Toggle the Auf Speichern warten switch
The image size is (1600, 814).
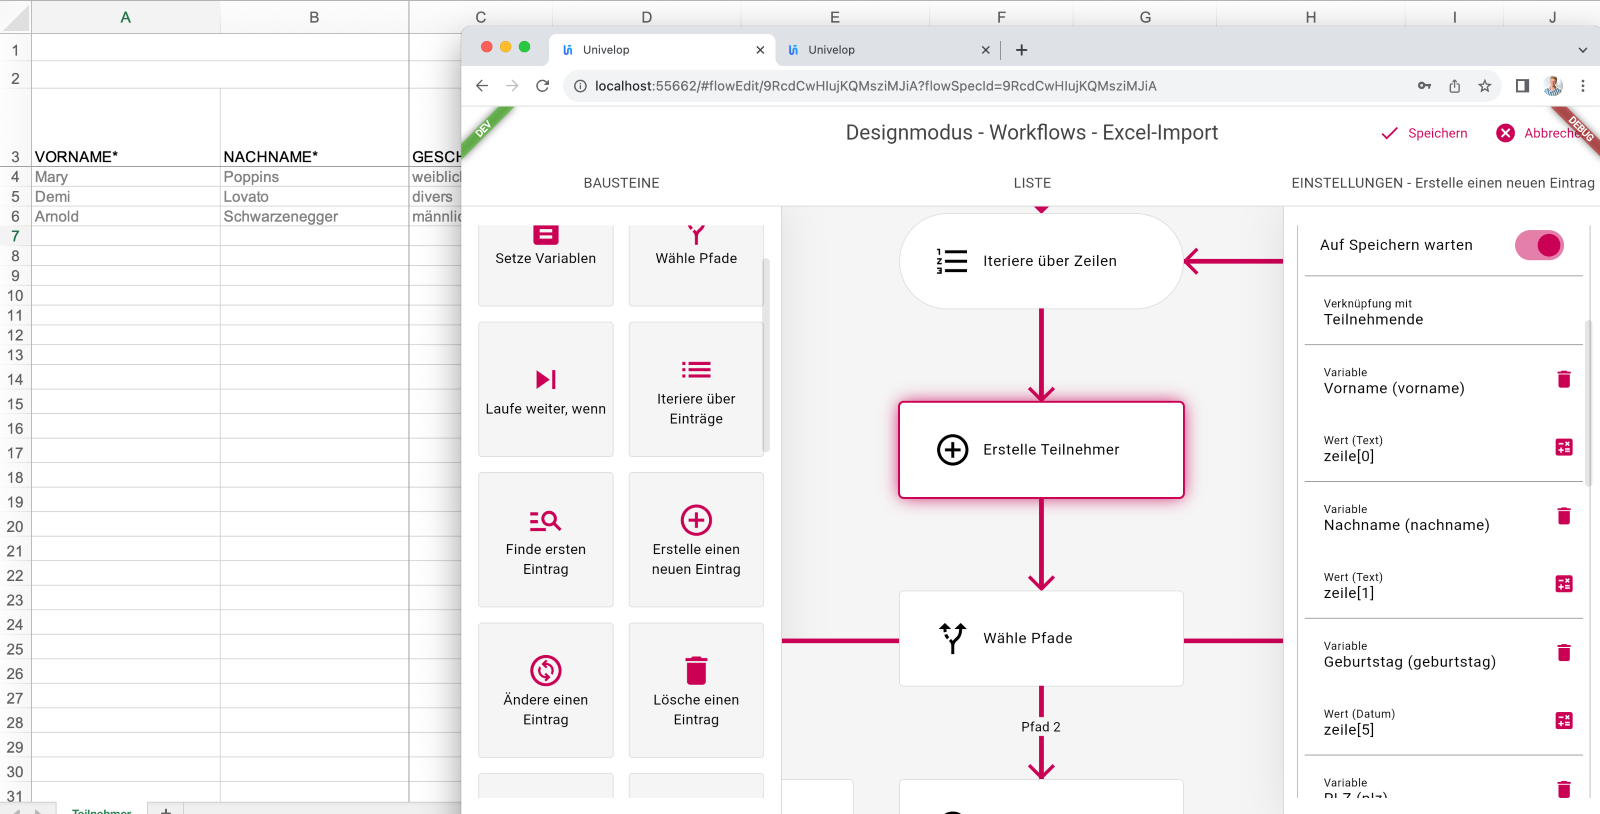1540,245
